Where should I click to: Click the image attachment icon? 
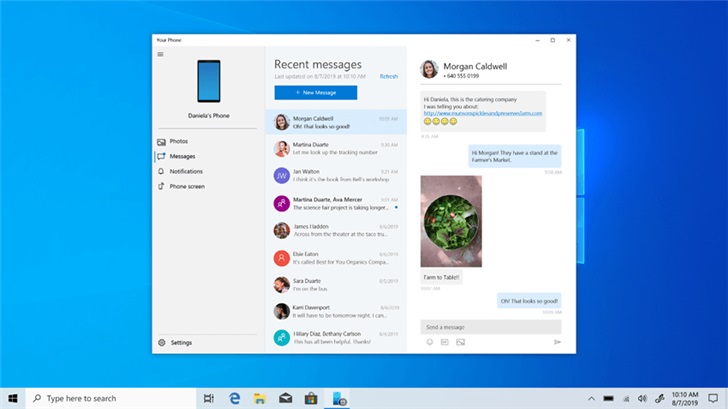pos(460,342)
